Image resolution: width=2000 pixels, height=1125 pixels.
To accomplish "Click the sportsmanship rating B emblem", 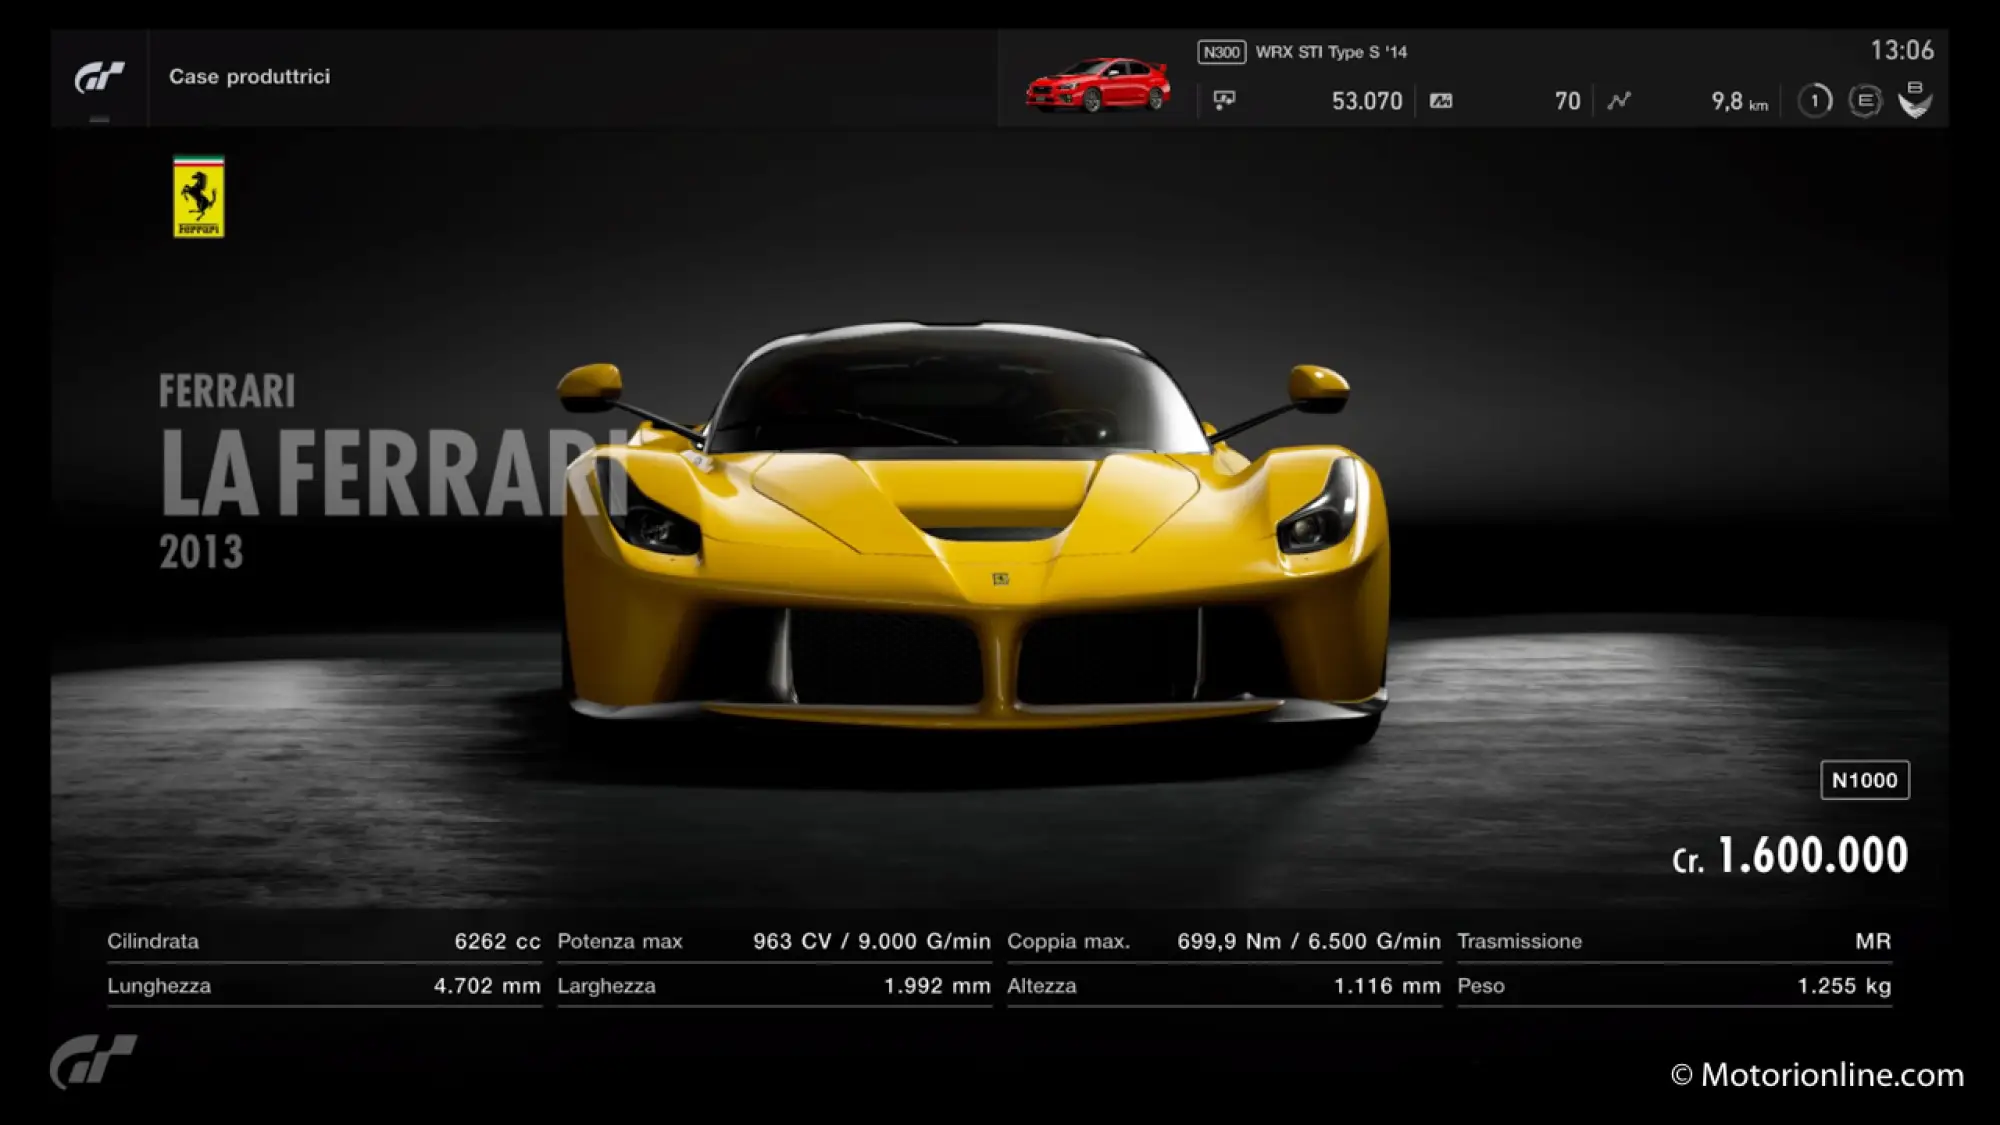I will [x=1915, y=100].
